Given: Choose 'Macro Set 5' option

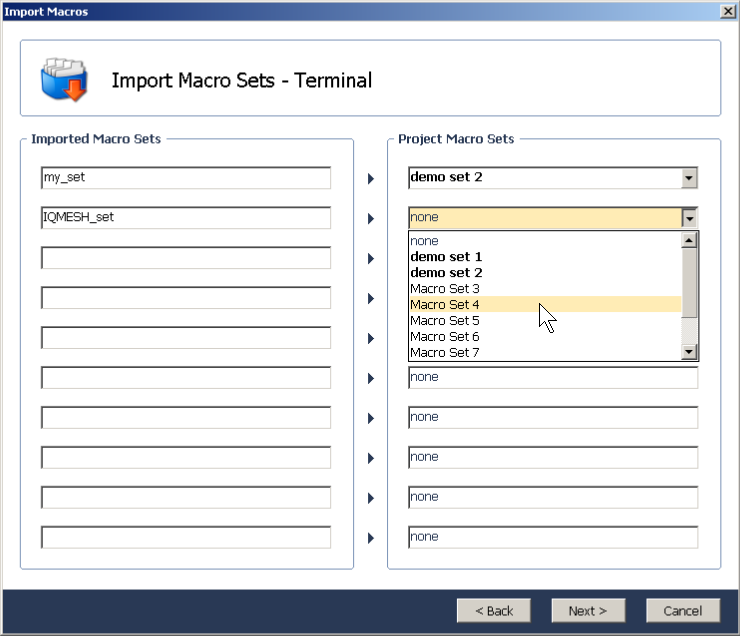Looking at the screenshot, I should click(545, 321).
